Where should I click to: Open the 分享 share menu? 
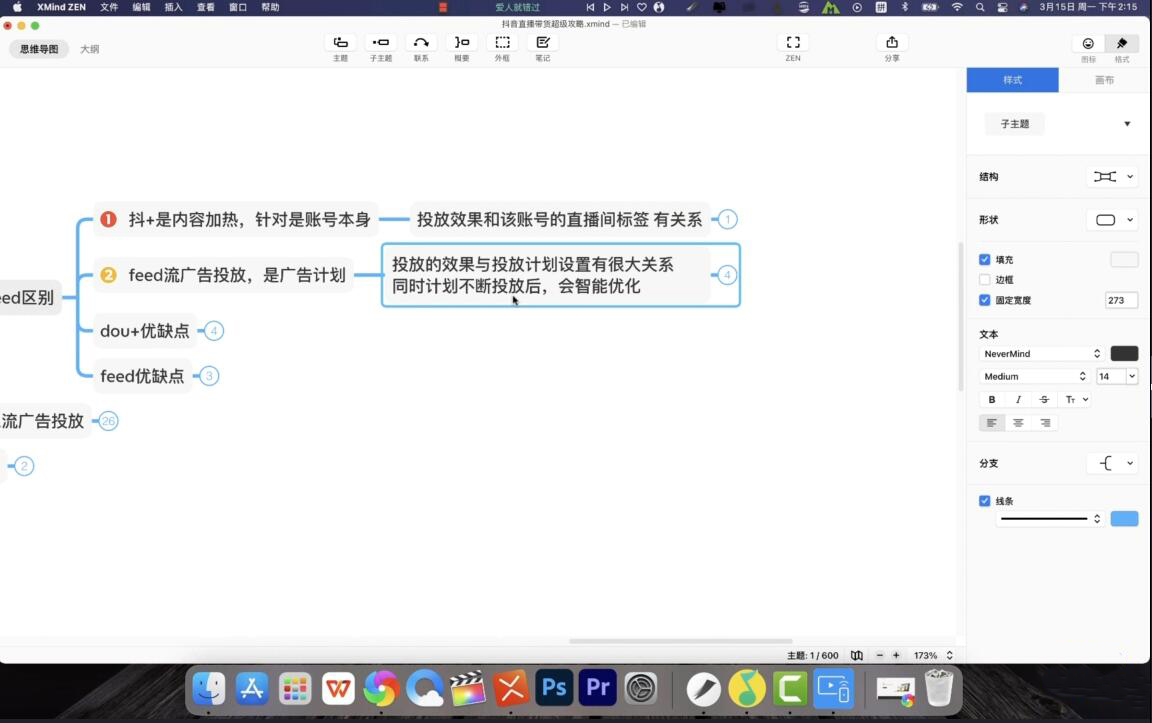pos(891,43)
